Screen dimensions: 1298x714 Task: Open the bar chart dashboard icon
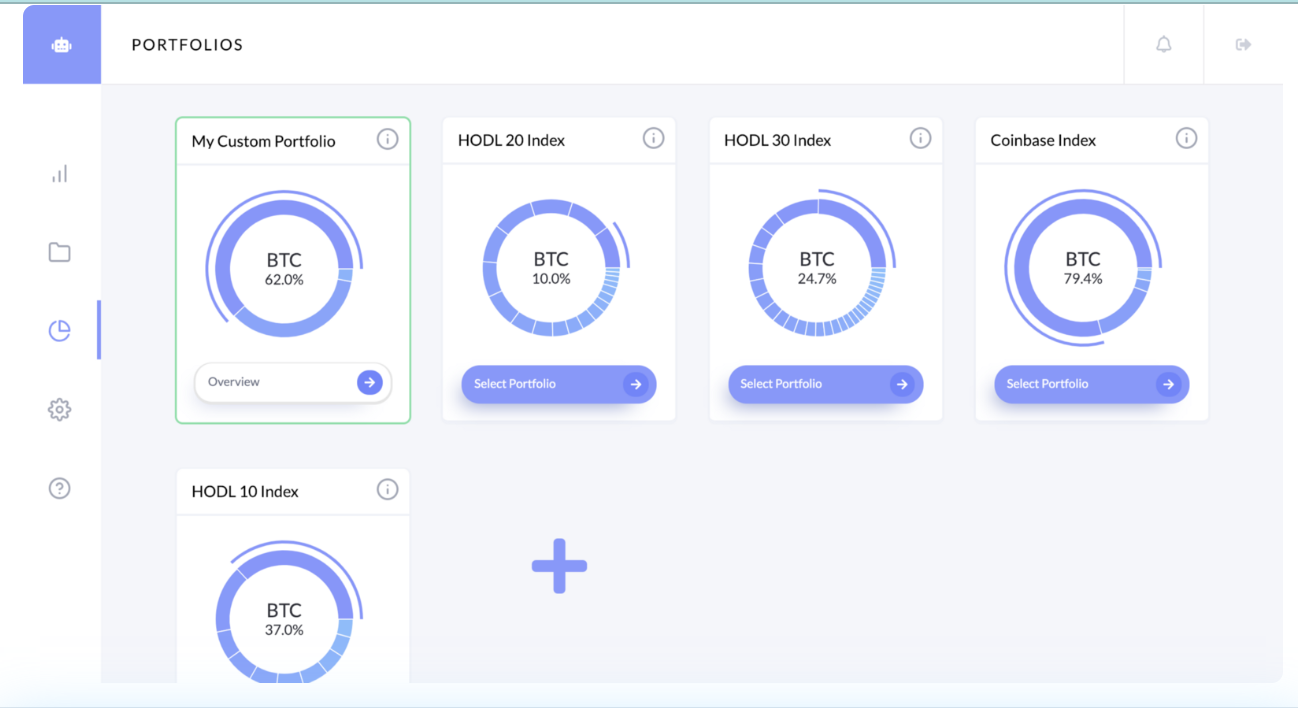point(60,174)
